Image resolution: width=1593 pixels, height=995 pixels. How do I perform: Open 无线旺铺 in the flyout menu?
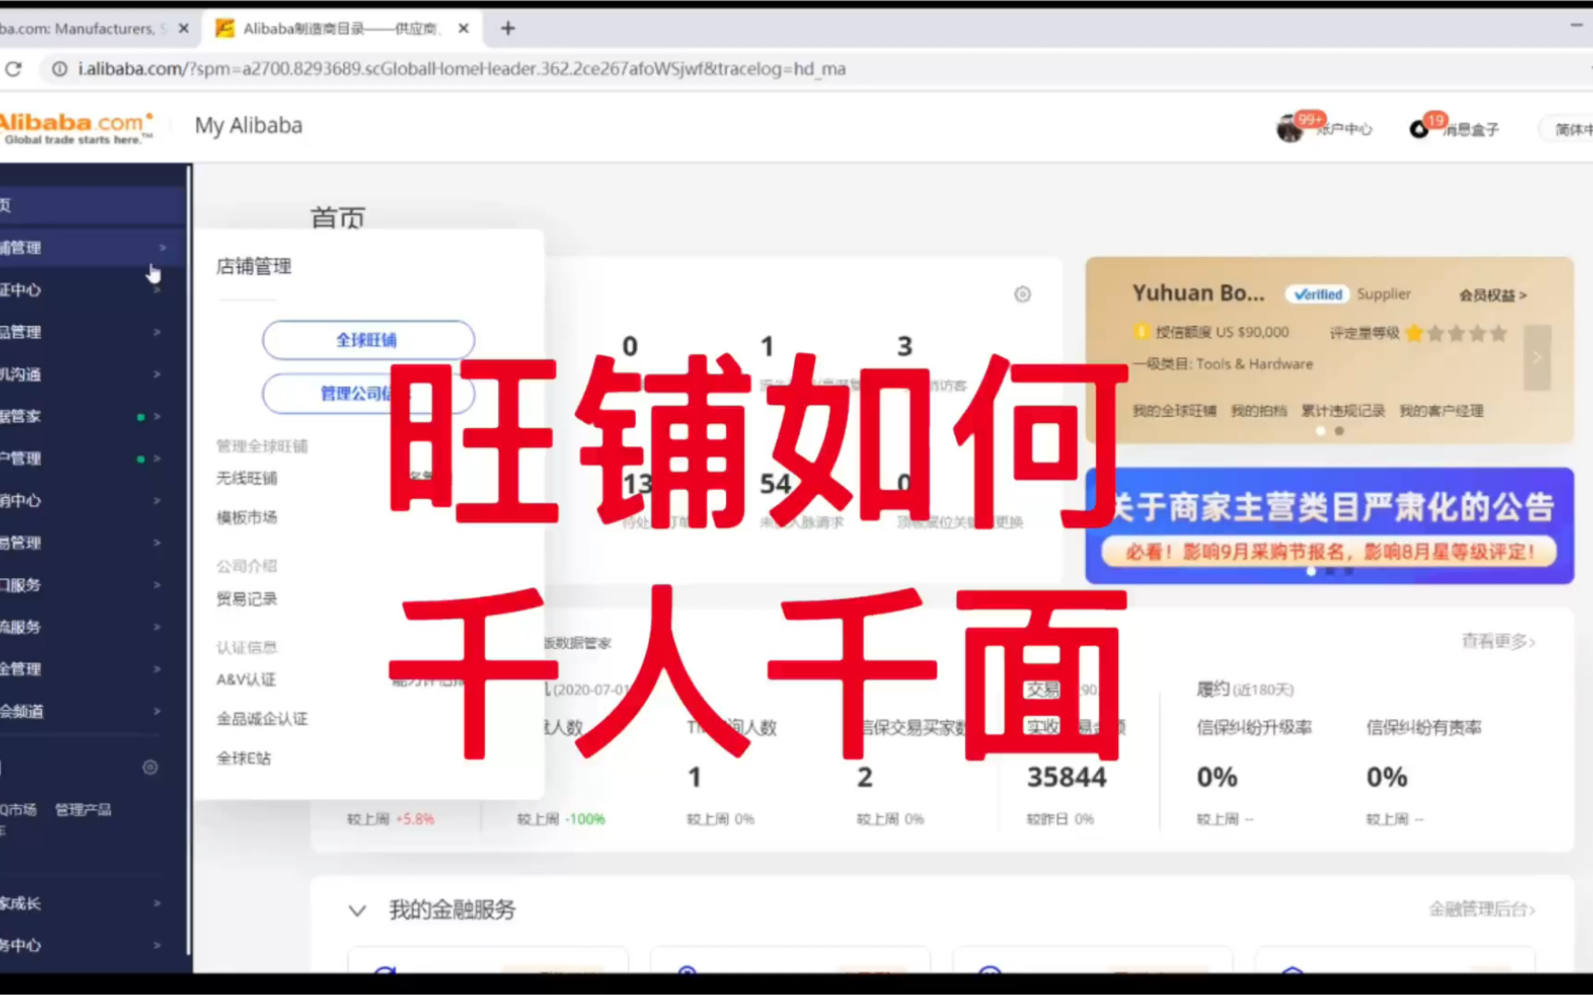(247, 478)
